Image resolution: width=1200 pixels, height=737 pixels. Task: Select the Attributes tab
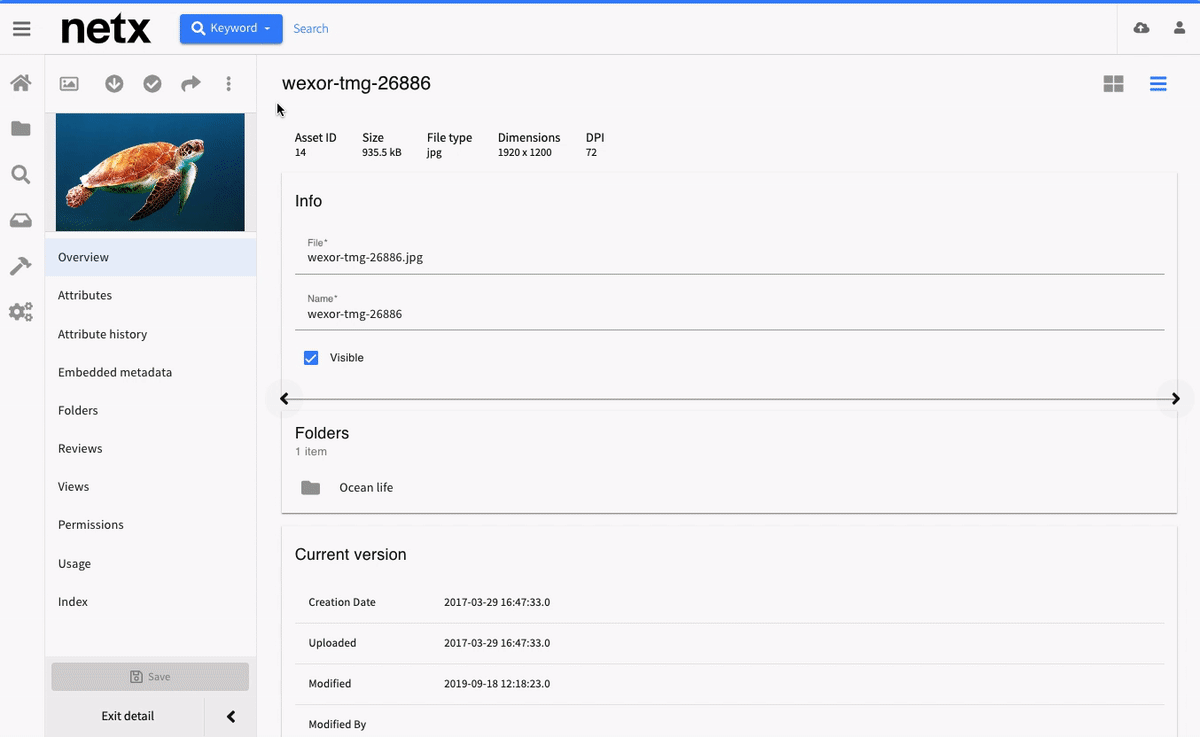(85, 296)
